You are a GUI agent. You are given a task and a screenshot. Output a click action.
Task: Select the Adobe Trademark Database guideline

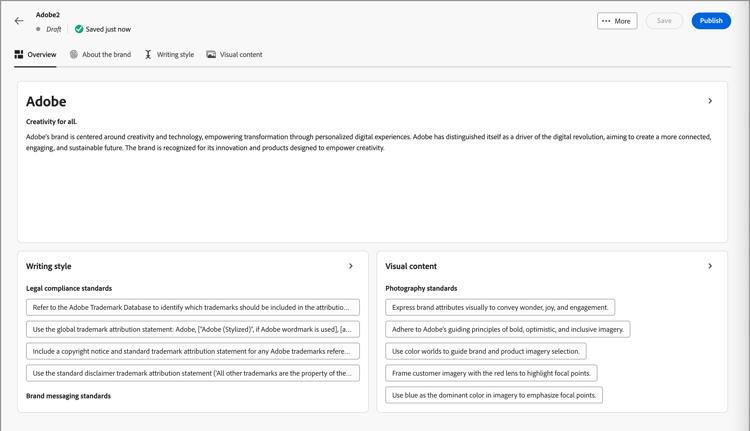coord(193,308)
